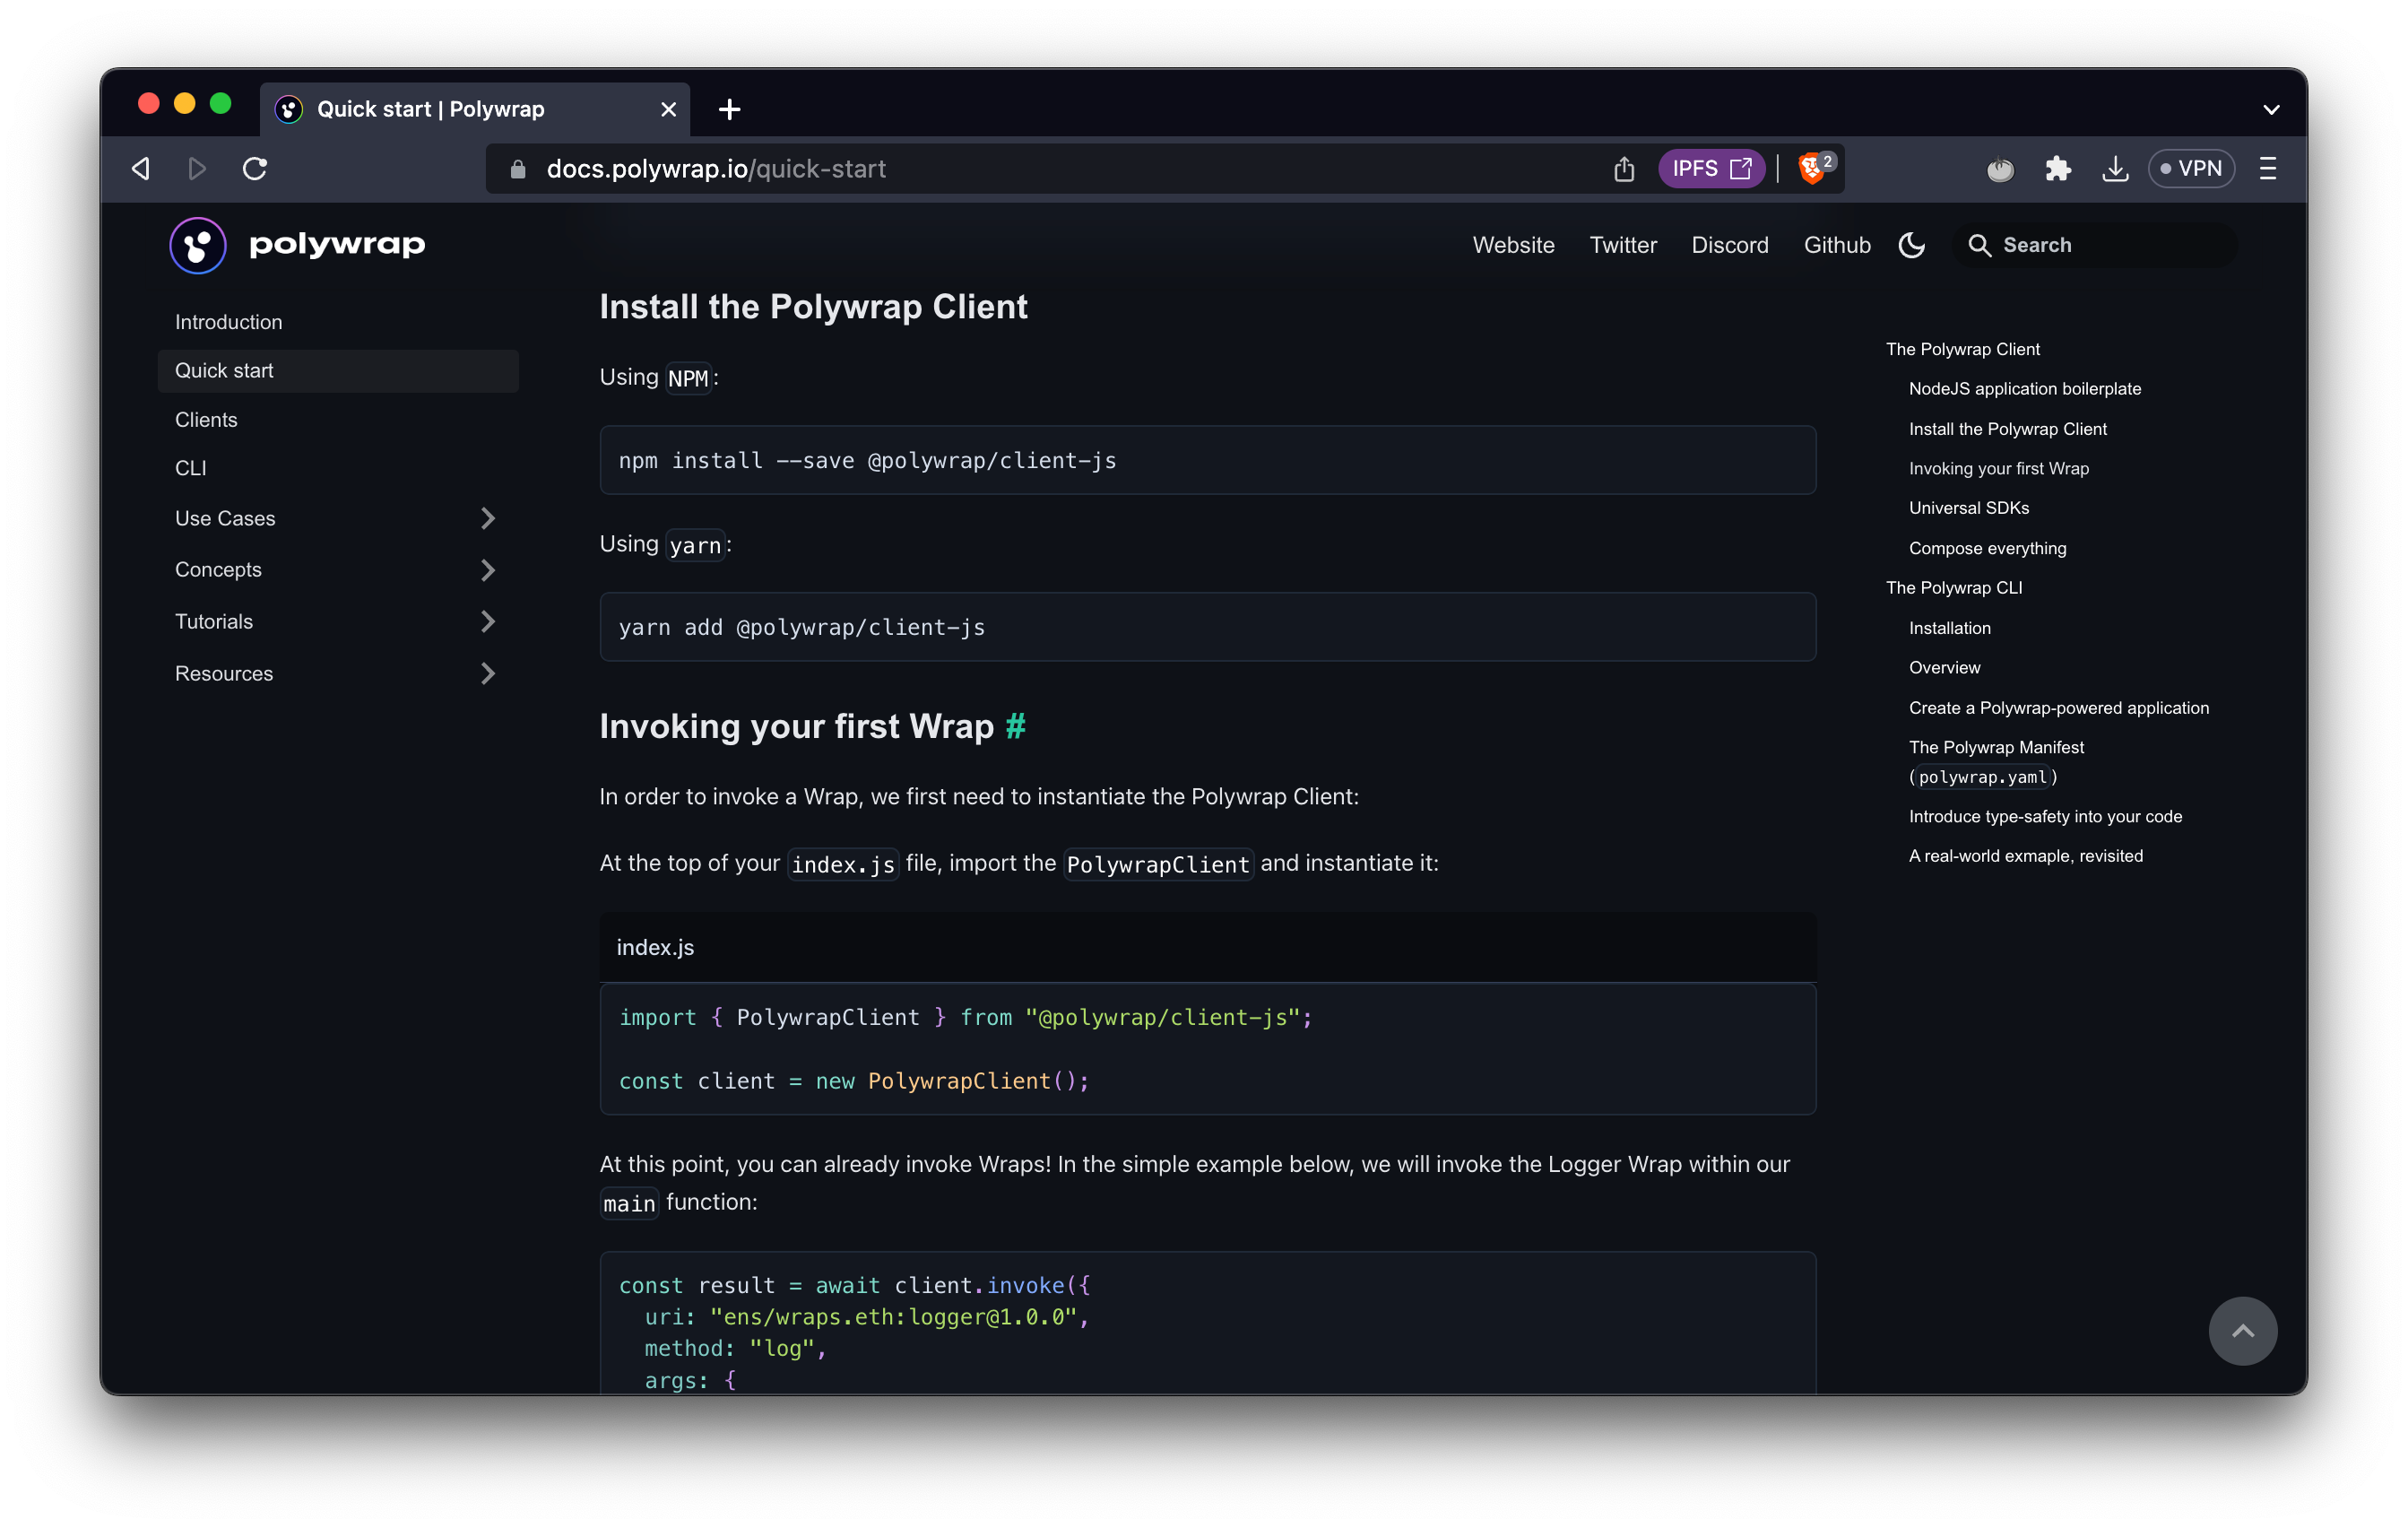Toggle dark mode with the moon icon
This screenshot has height=1528, width=2408.
click(1911, 245)
